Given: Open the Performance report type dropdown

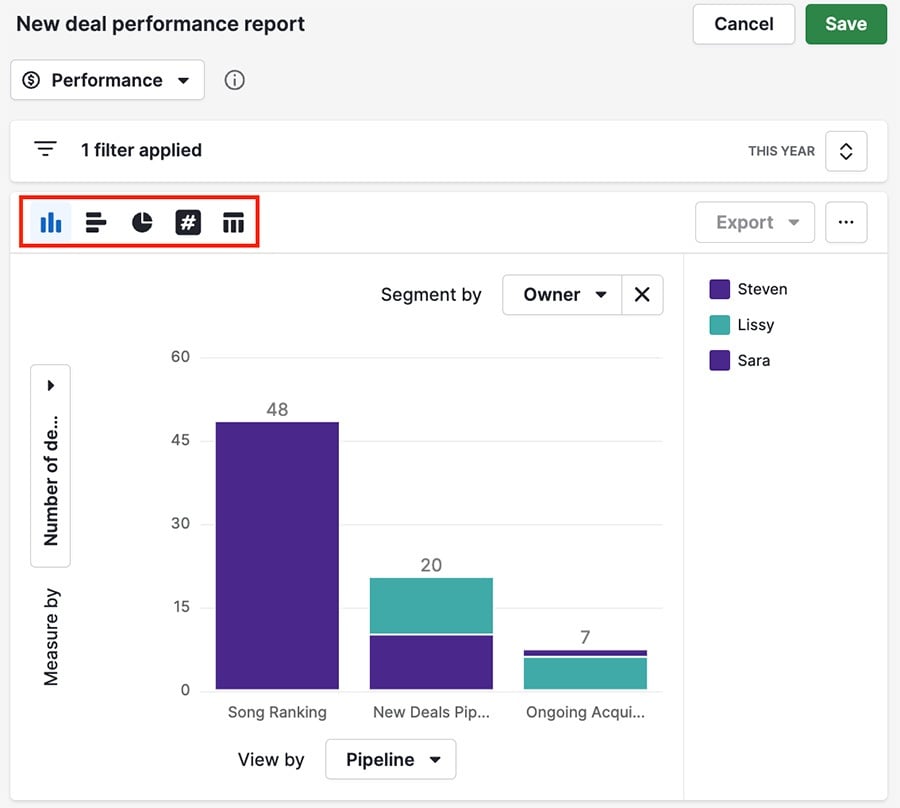Looking at the screenshot, I should click(106, 80).
